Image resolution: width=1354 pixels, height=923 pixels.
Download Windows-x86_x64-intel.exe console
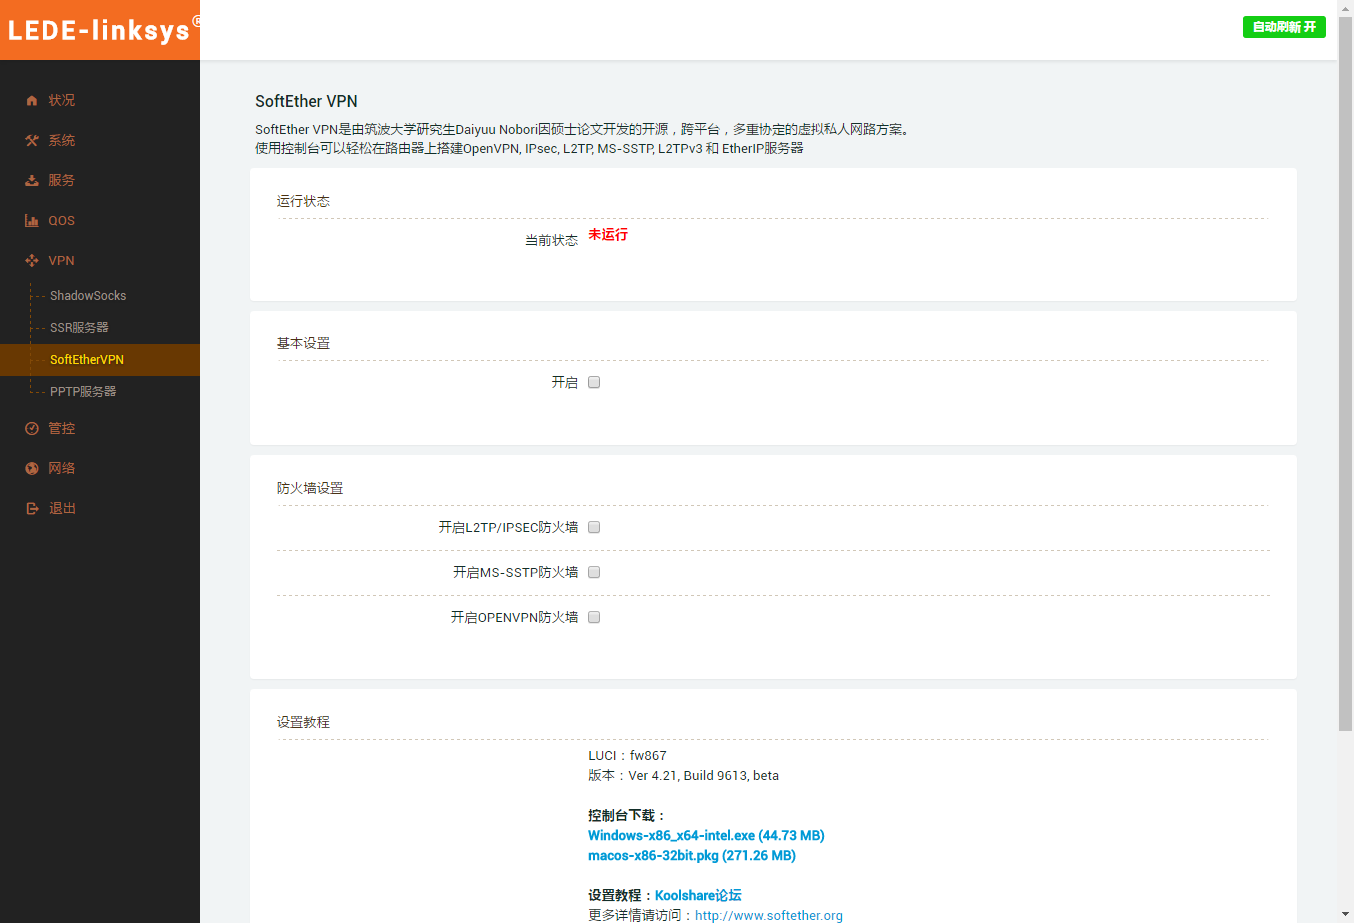[706, 836]
